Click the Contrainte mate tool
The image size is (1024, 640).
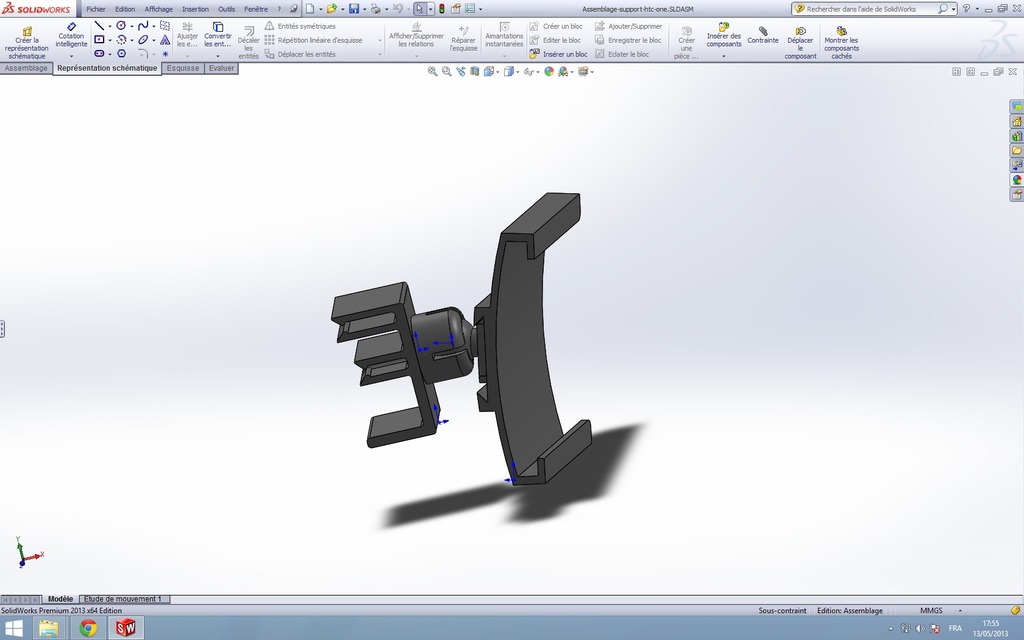(x=763, y=35)
